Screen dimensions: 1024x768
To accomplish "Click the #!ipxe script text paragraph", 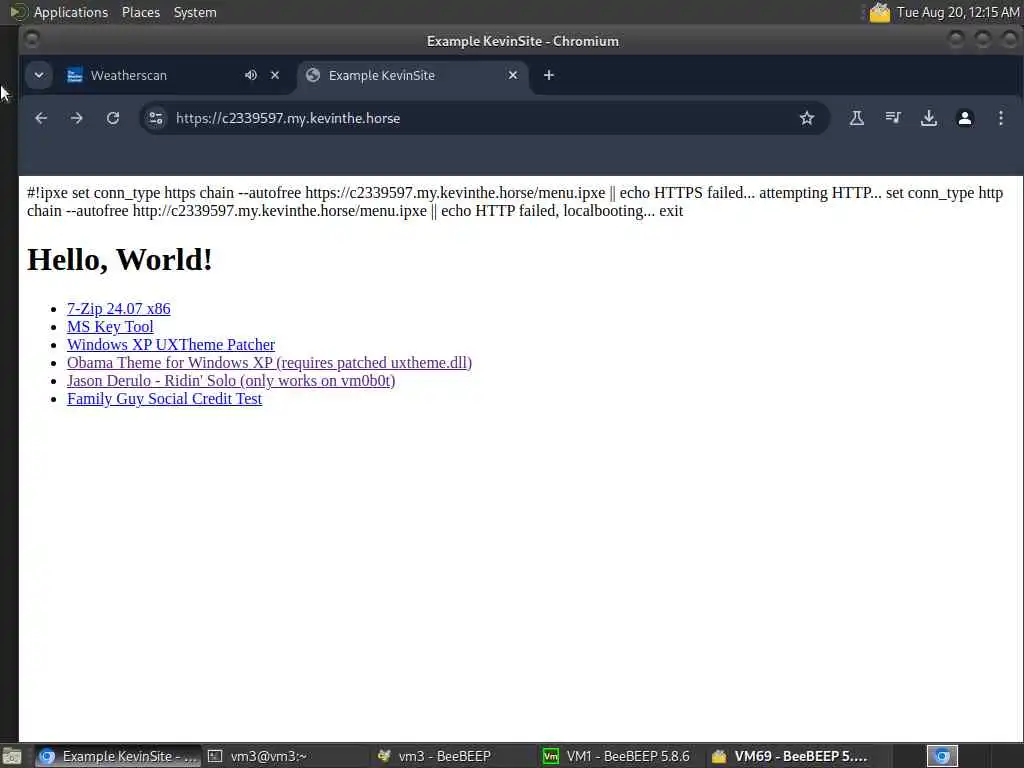I will 515,202.
